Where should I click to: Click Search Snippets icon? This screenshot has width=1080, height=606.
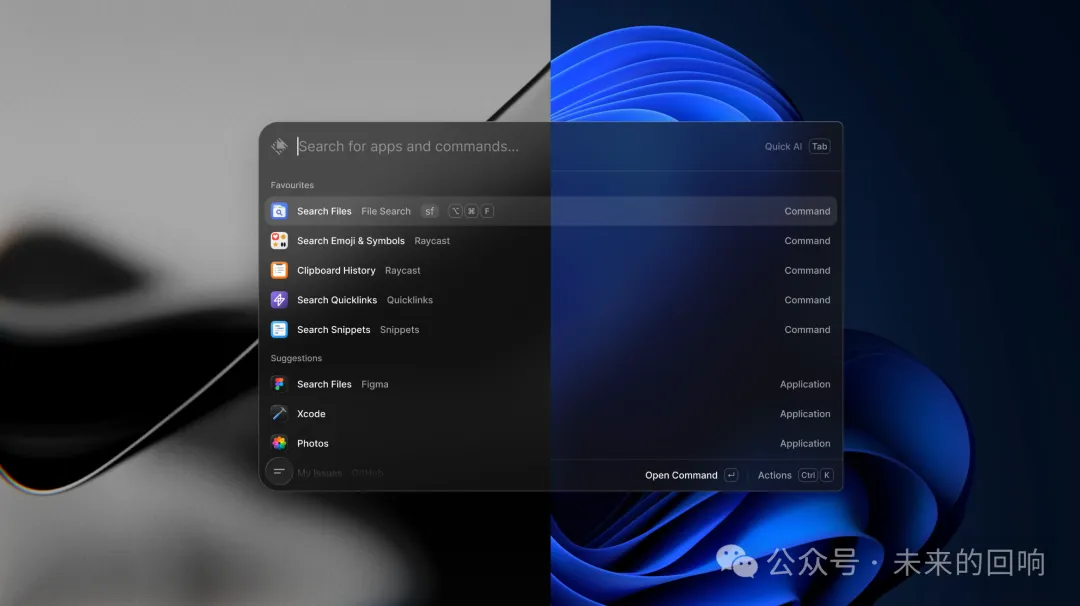coord(279,330)
